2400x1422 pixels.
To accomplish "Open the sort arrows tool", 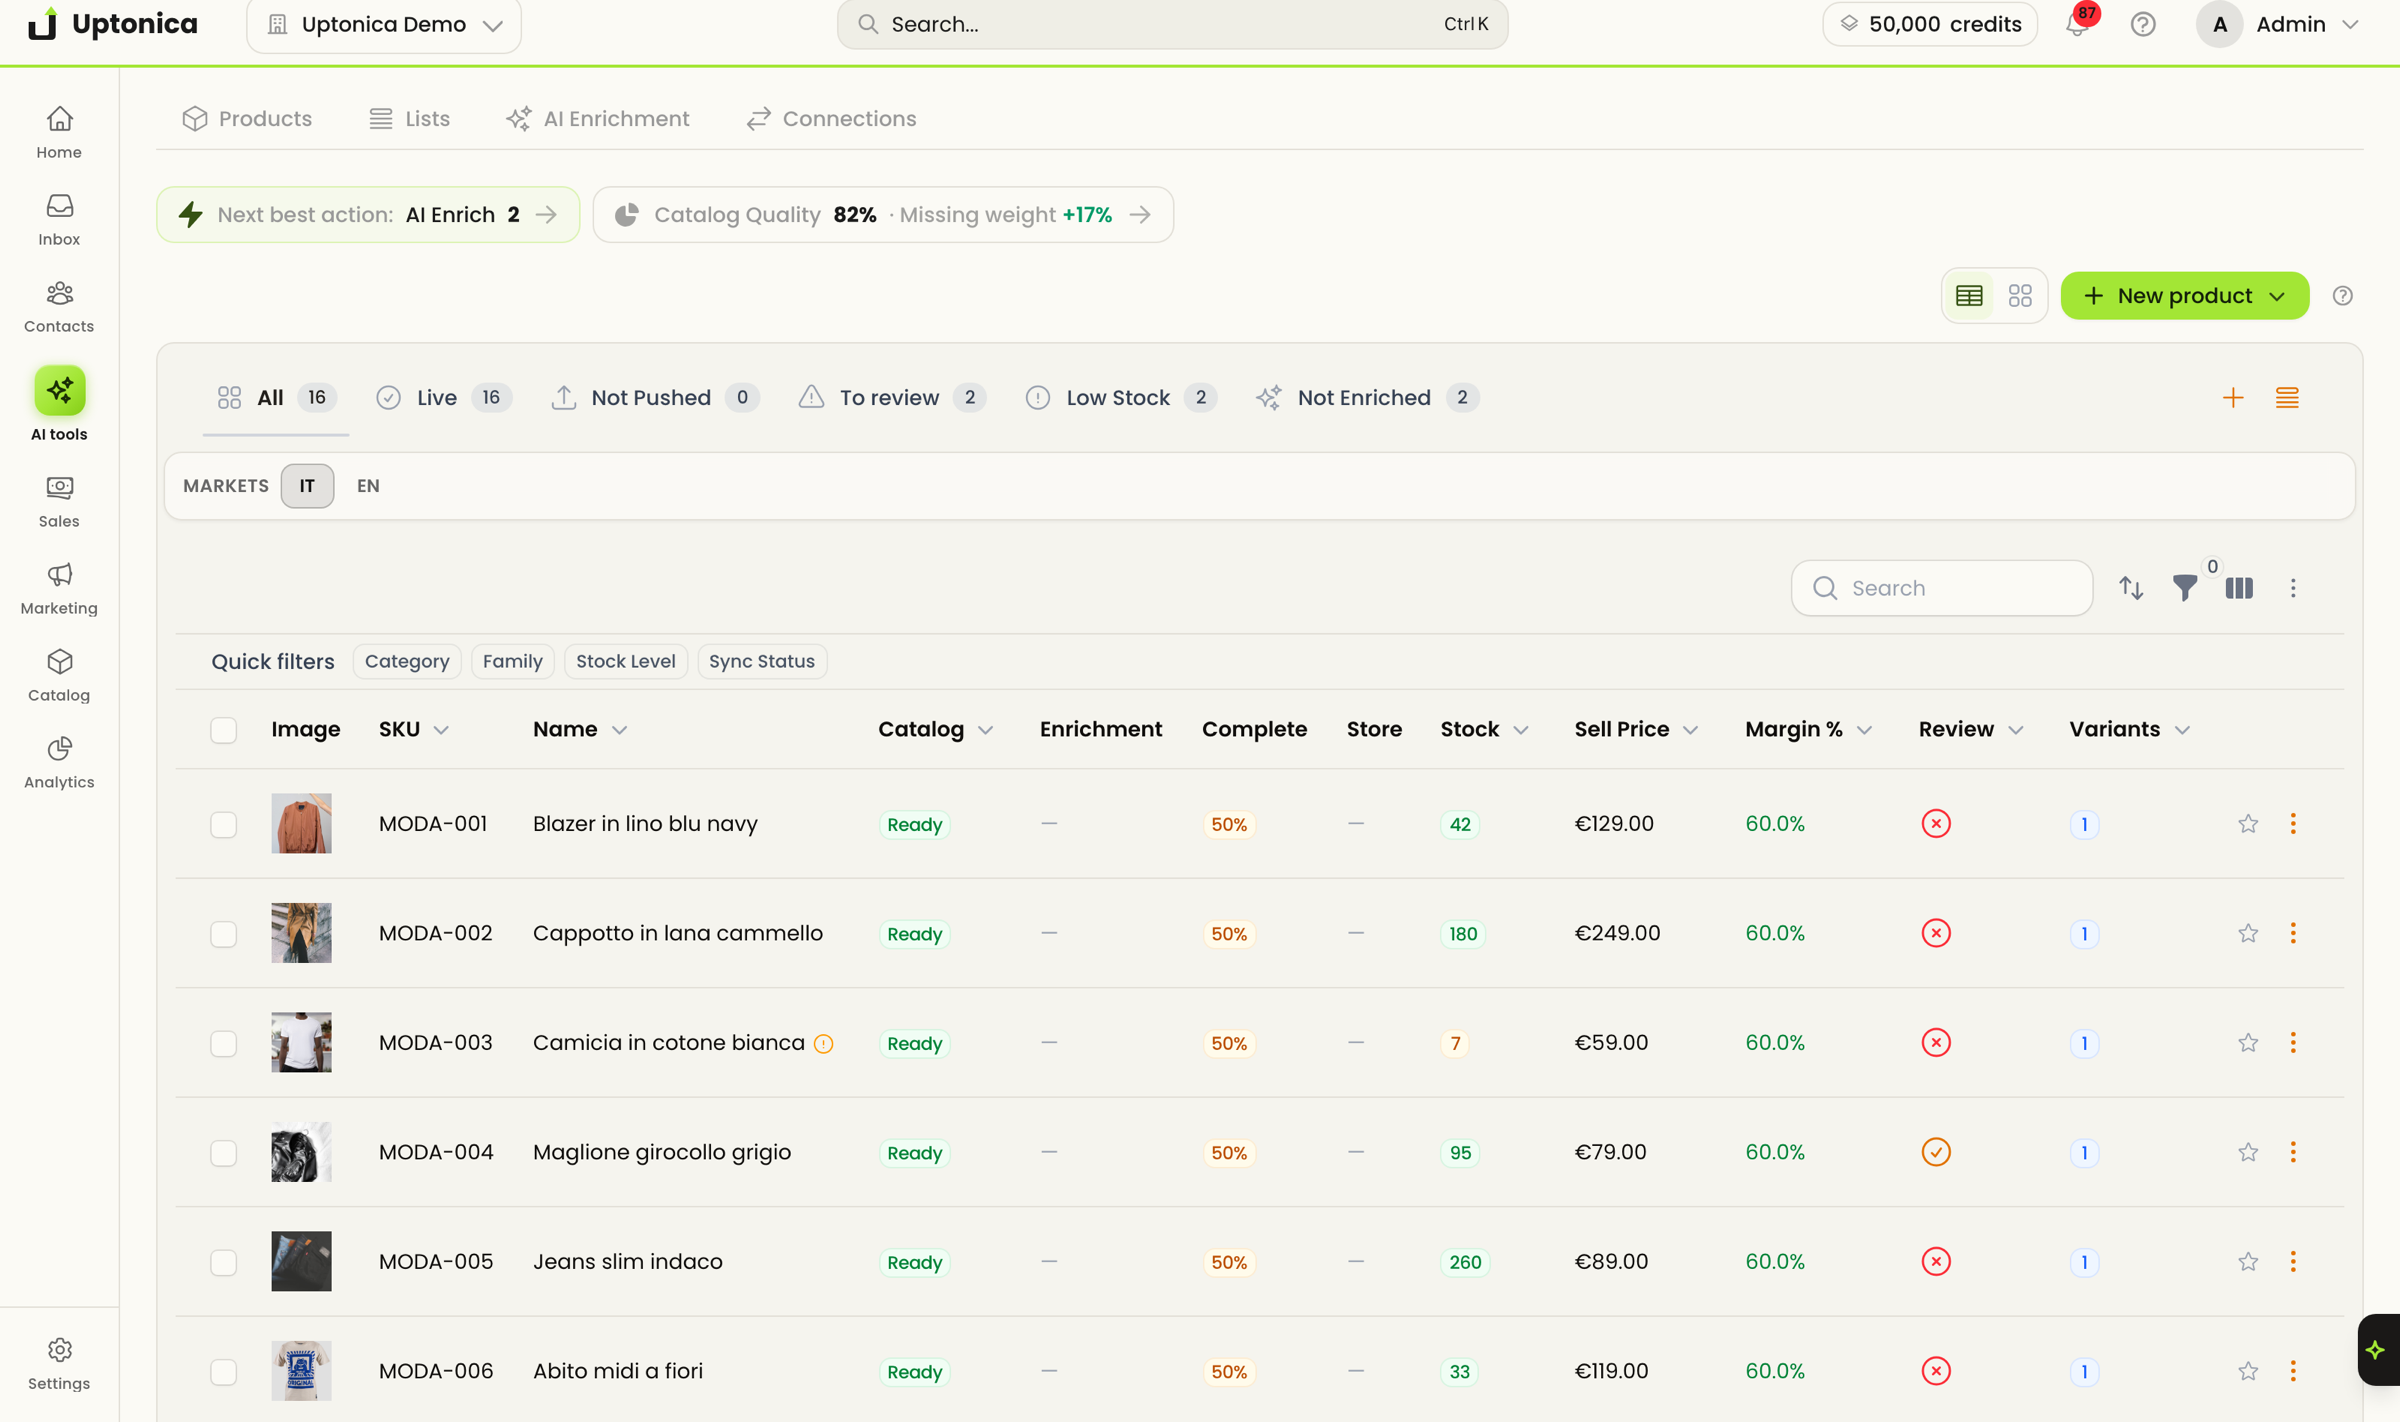I will [2131, 588].
